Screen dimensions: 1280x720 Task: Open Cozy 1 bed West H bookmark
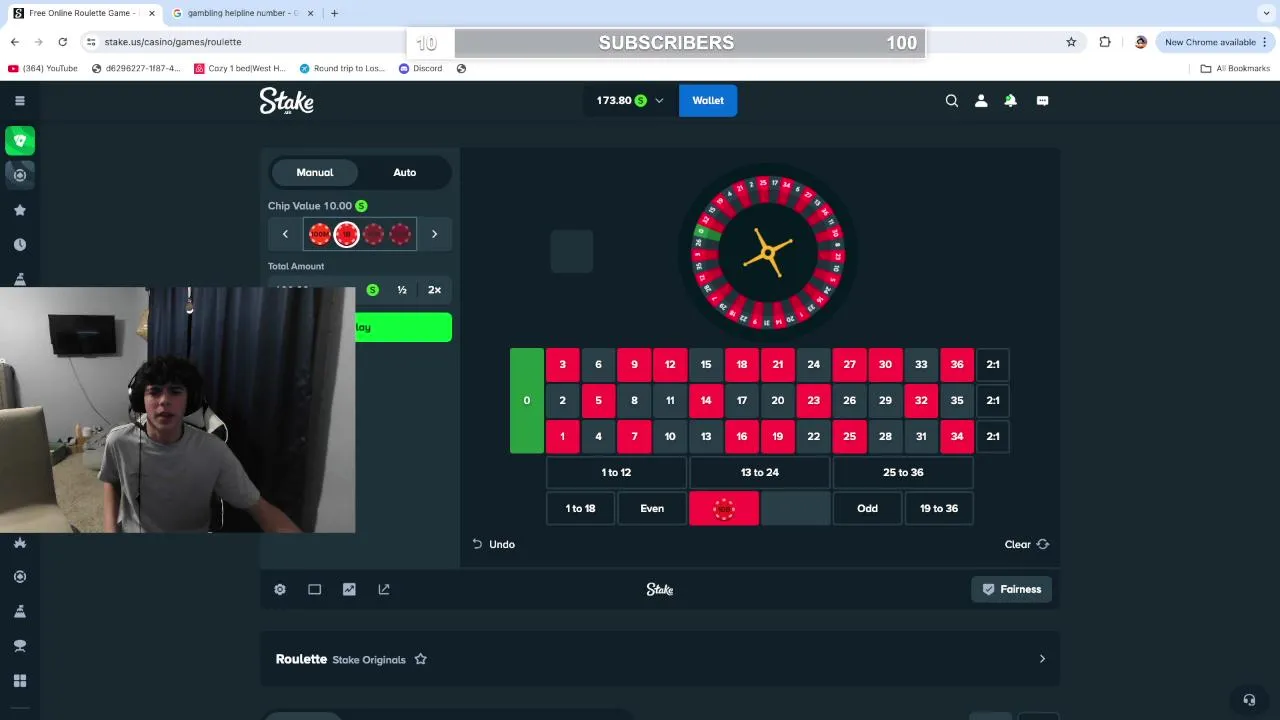[x=240, y=68]
